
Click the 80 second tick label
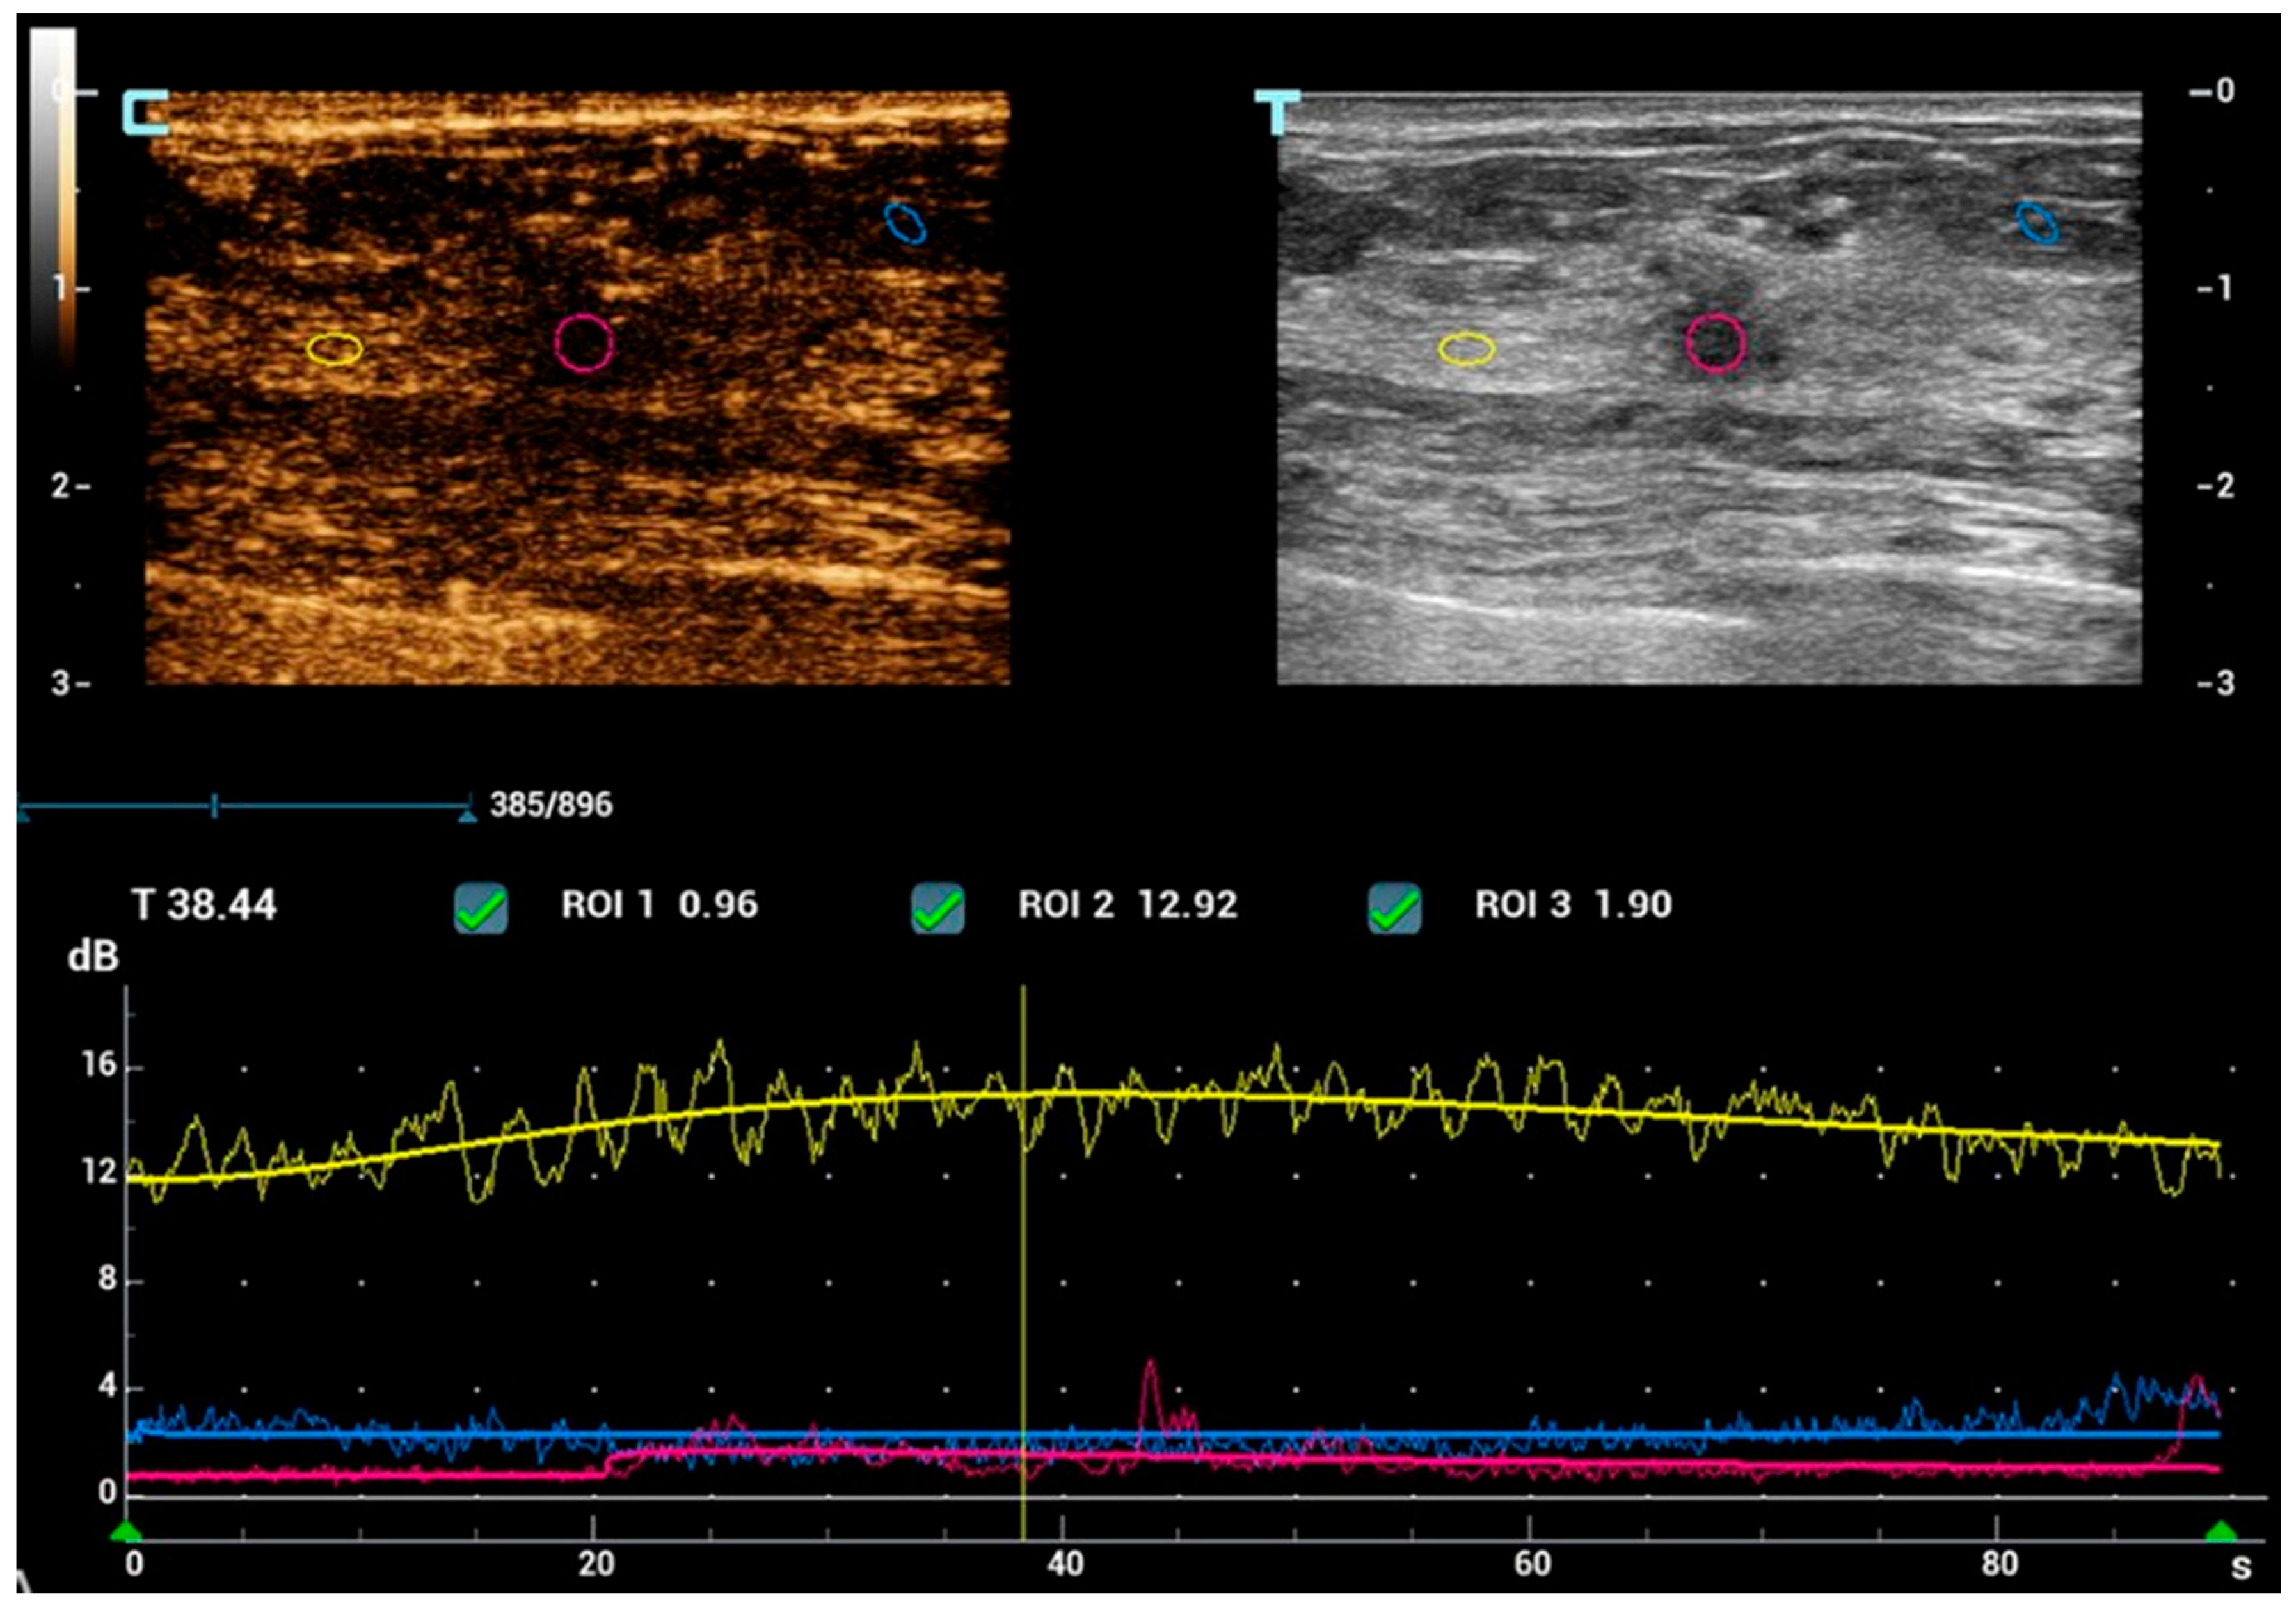pos(1999,1564)
